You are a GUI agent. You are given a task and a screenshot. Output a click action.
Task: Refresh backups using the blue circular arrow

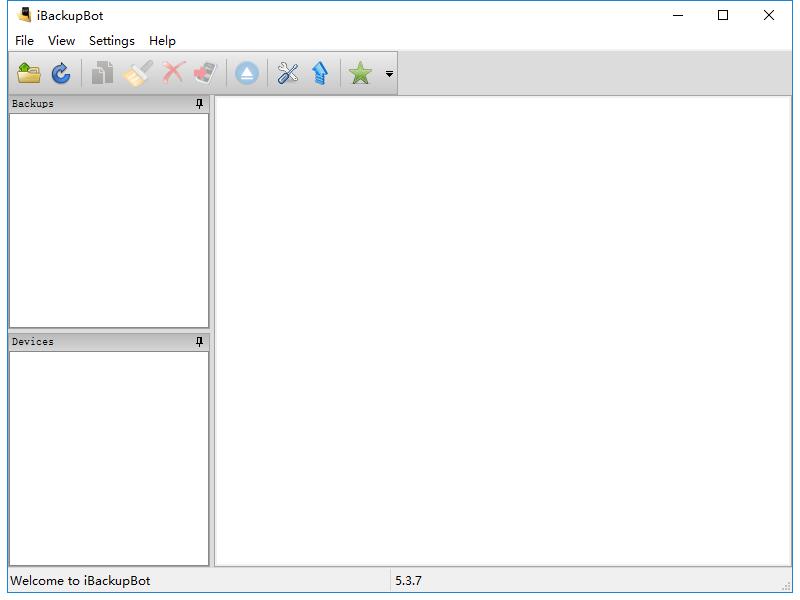(x=61, y=73)
